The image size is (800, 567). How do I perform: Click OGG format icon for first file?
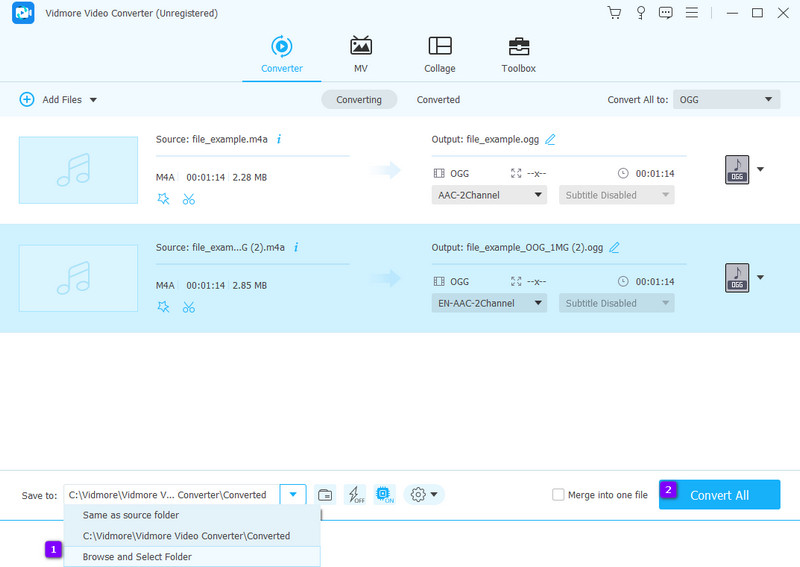point(736,170)
